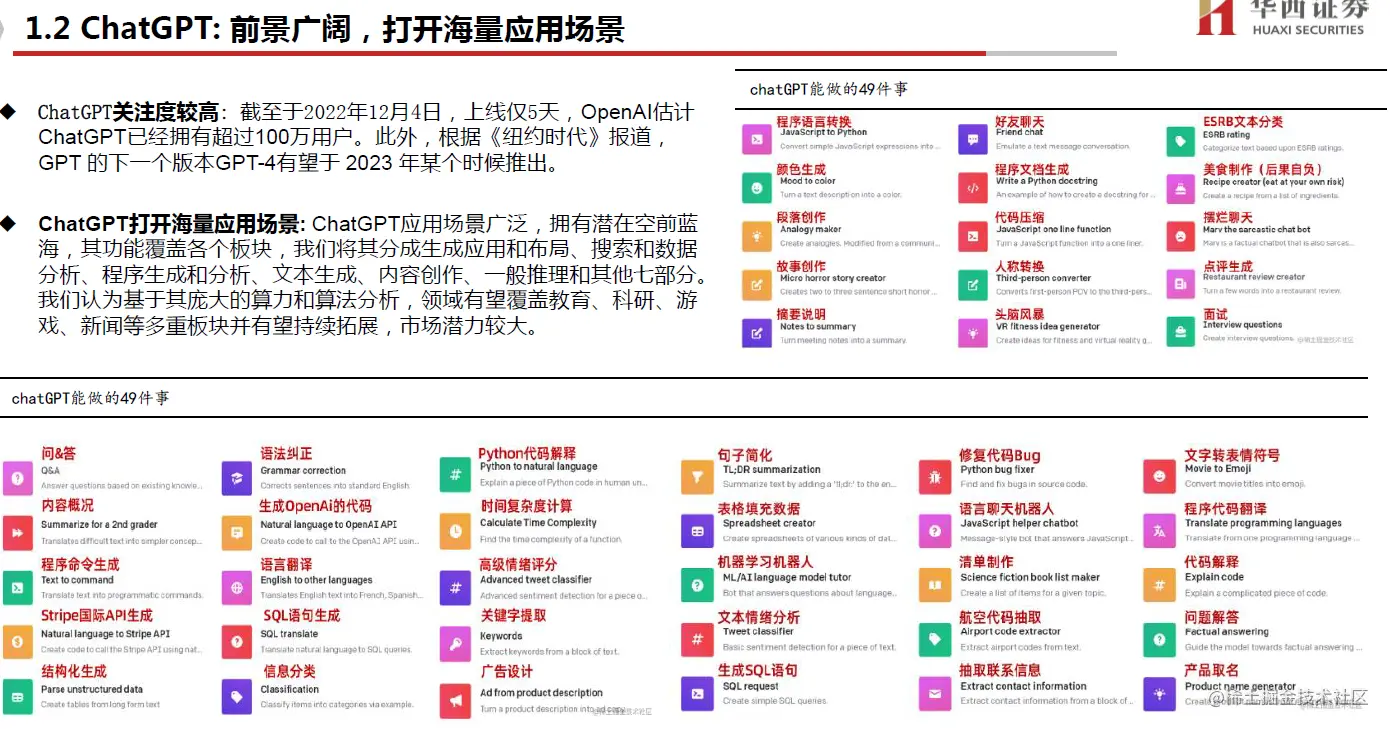This screenshot has height=729, width=1390.
Task: Click the Python to natural language hash icon
Action: pyautogui.click(x=456, y=475)
